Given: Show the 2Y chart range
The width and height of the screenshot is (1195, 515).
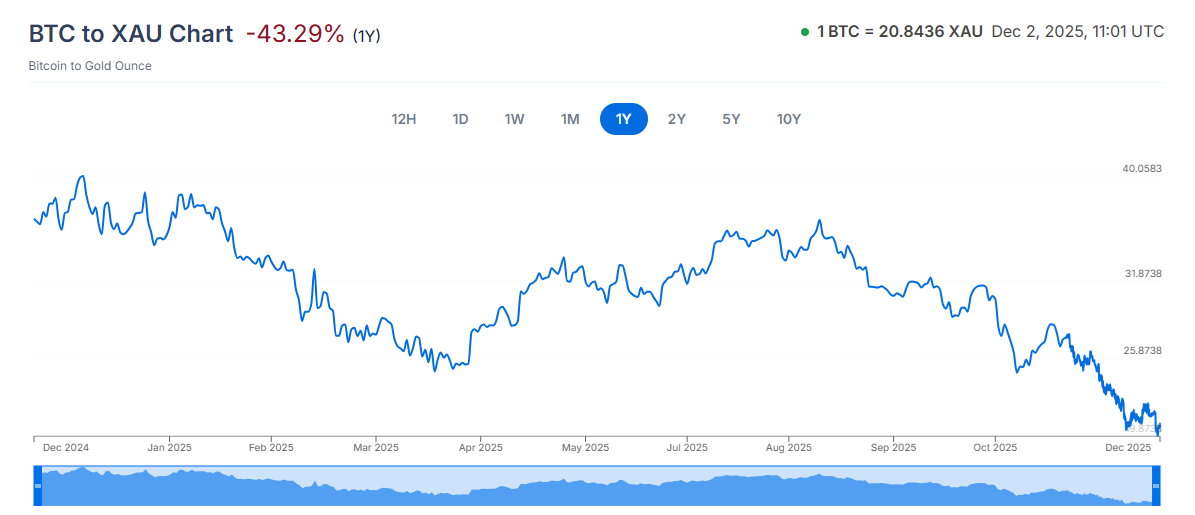Looking at the screenshot, I should coord(677,119).
